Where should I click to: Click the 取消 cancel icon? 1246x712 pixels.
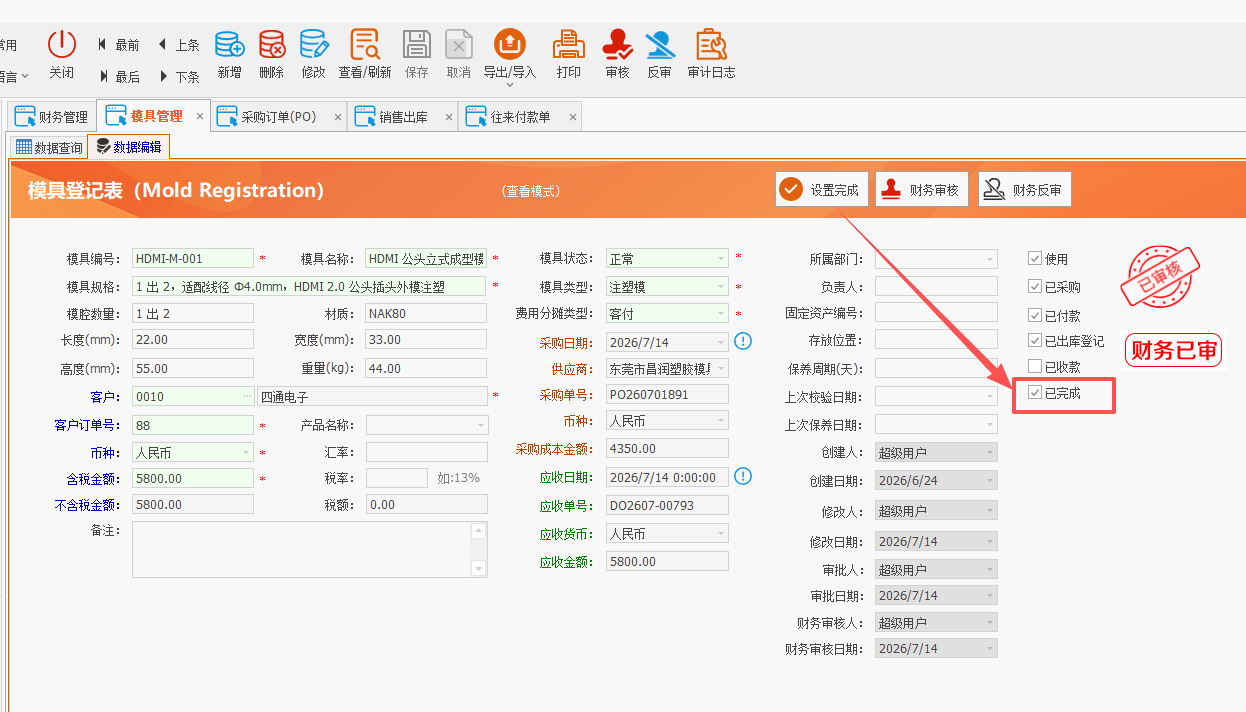(x=458, y=44)
